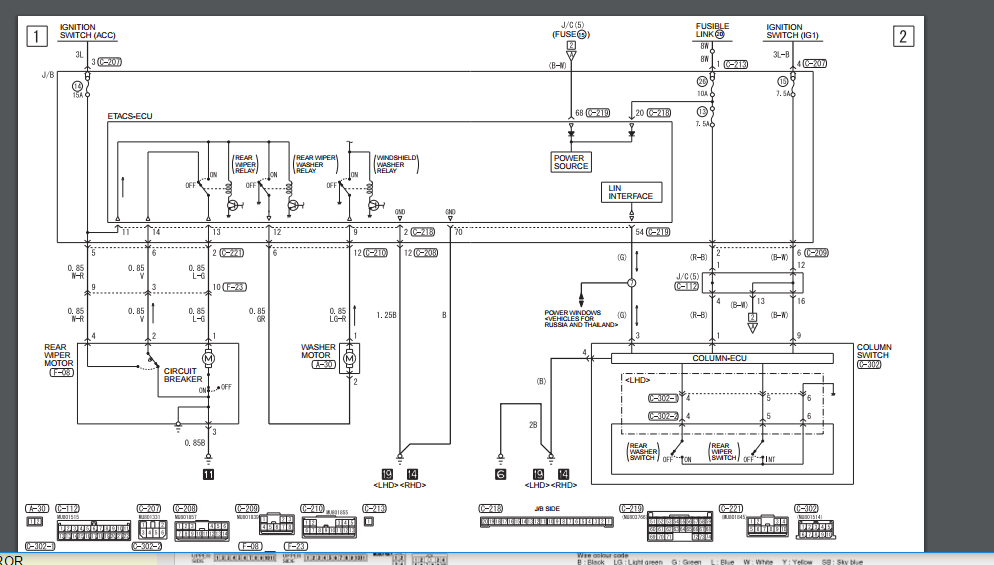
Task: Select the POWER SOURCE block
Action: pos(571,162)
